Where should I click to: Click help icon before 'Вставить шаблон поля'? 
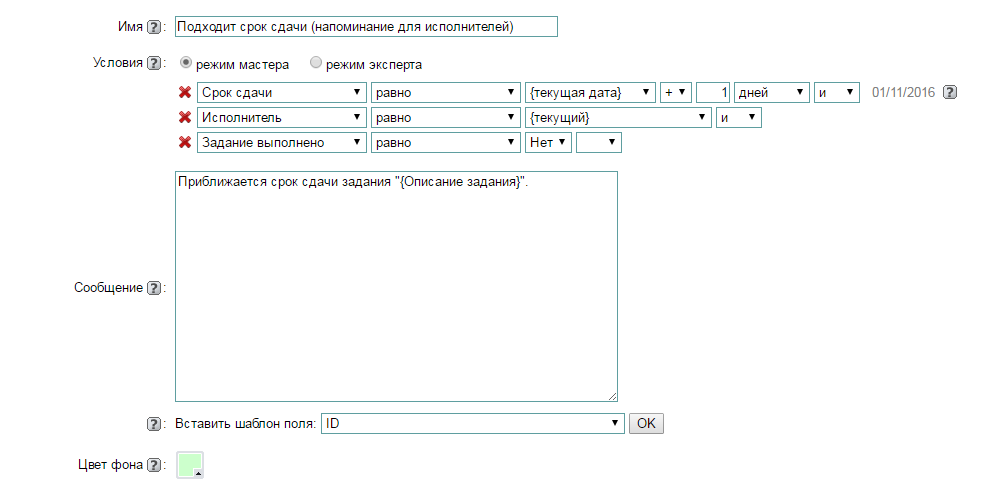point(153,424)
